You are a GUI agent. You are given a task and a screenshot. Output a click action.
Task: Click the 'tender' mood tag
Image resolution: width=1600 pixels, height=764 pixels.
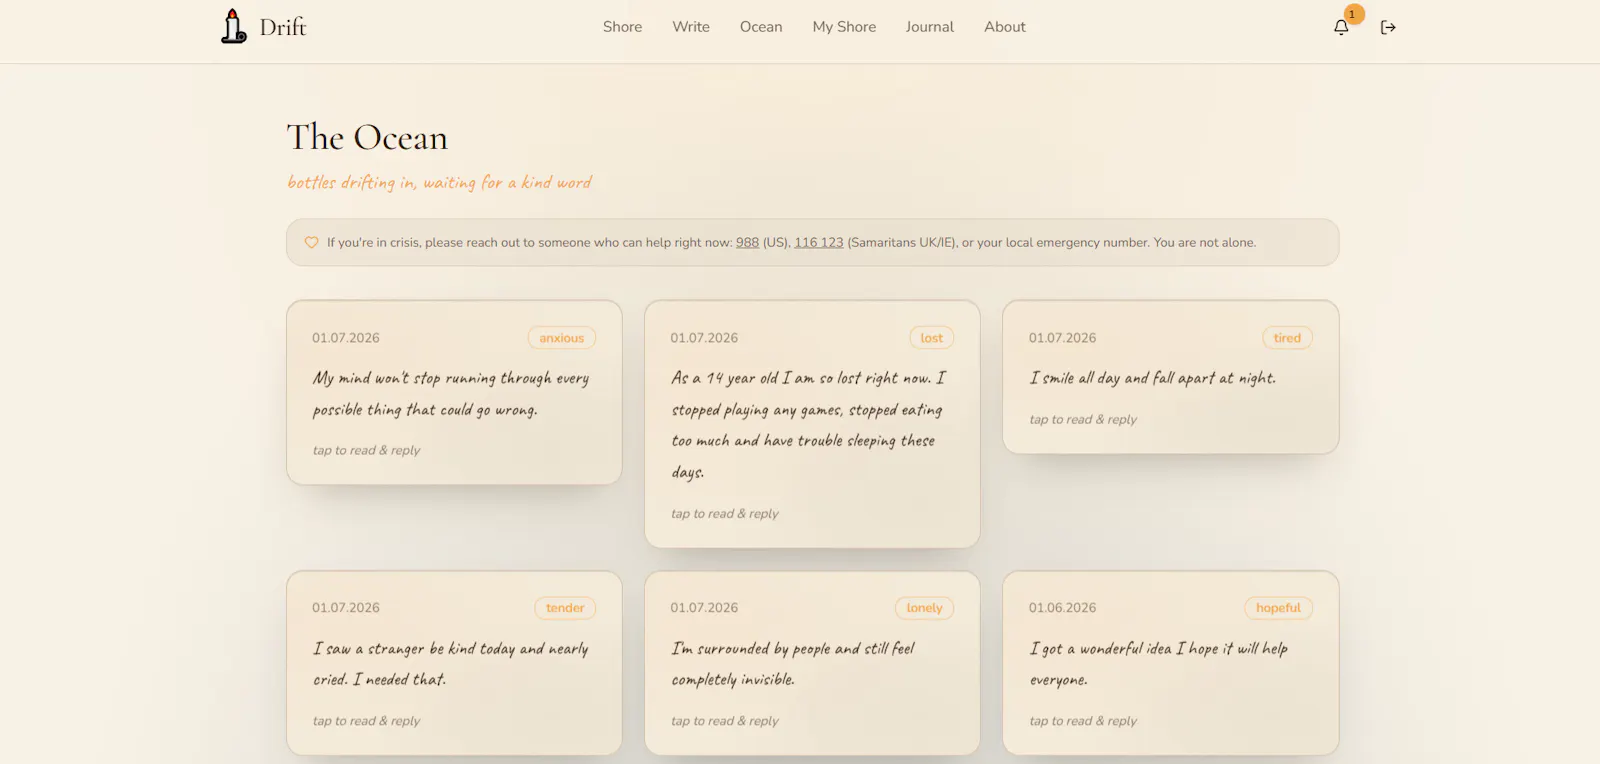coord(565,608)
